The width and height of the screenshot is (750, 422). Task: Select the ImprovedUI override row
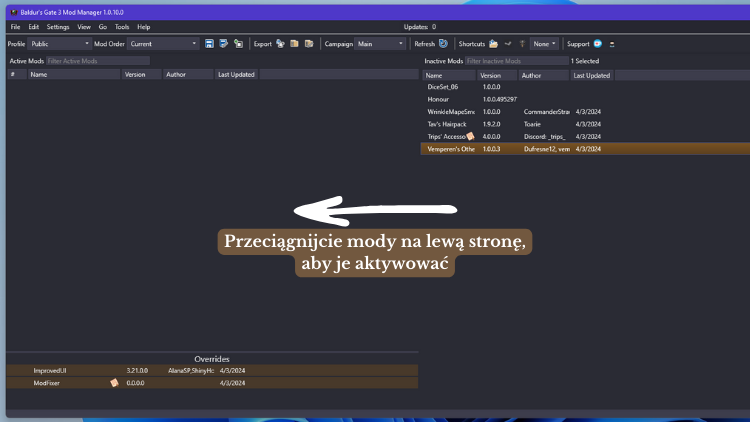coord(212,370)
